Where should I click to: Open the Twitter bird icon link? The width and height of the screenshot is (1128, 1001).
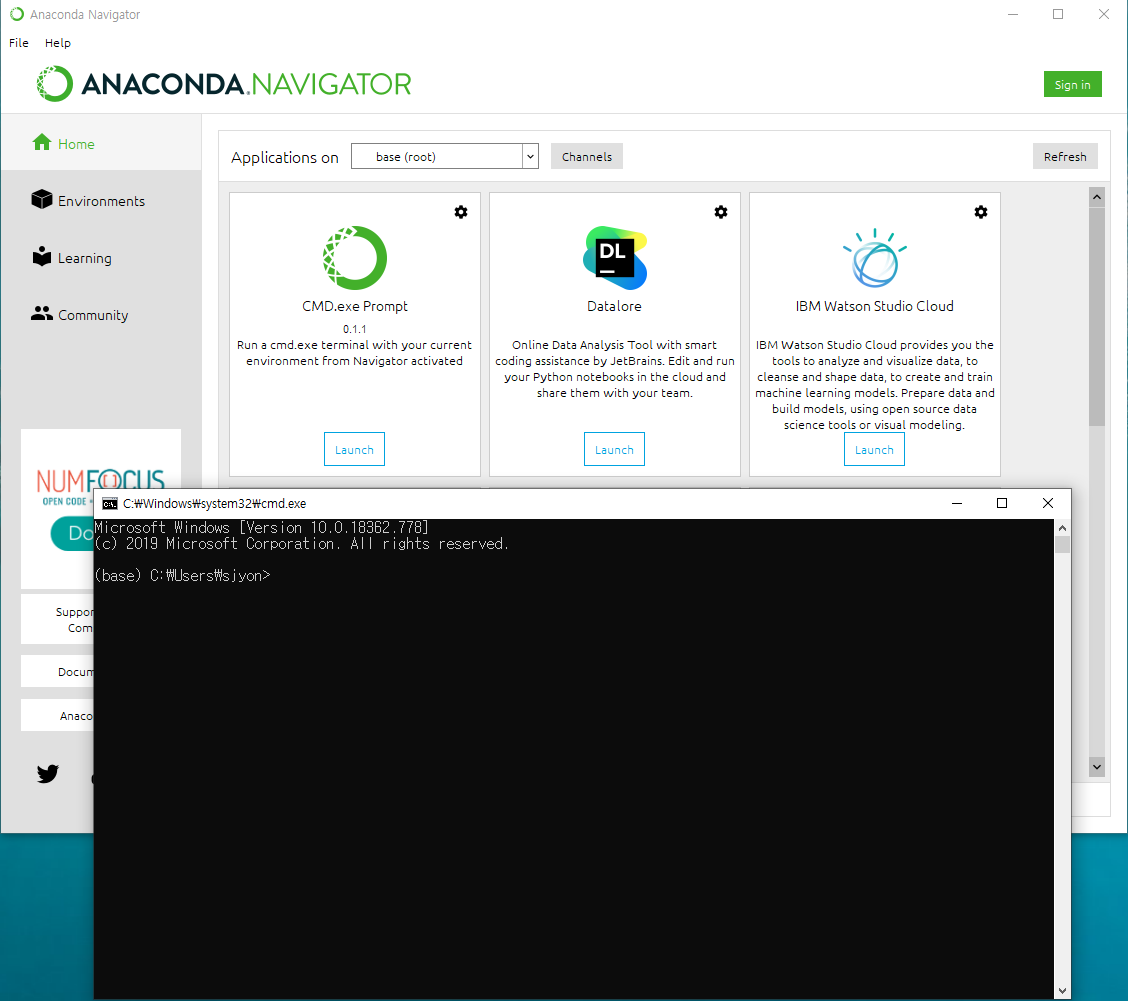click(x=47, y=774)
